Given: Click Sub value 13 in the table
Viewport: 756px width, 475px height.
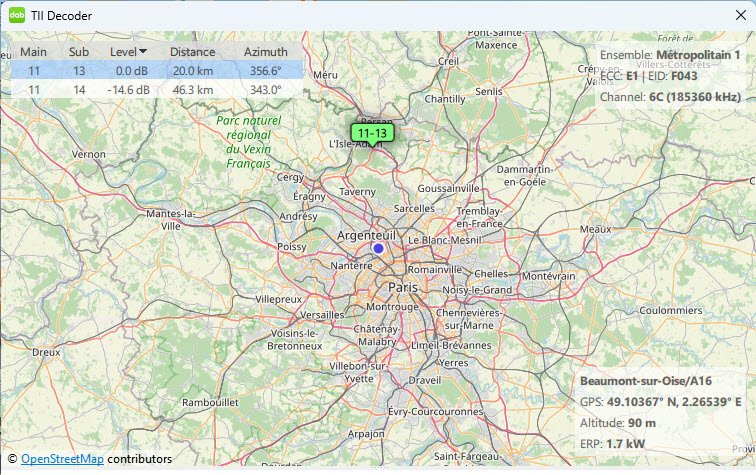Looking at the screenshot, I should [x=79, y=71].
